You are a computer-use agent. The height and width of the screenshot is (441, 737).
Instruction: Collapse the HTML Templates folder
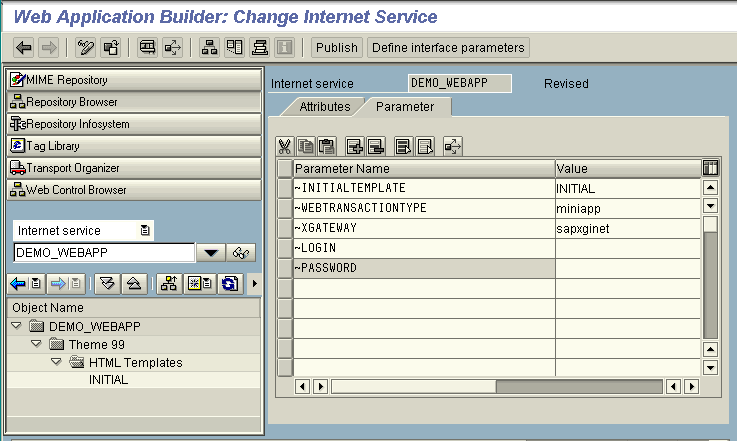click(56, 362)
